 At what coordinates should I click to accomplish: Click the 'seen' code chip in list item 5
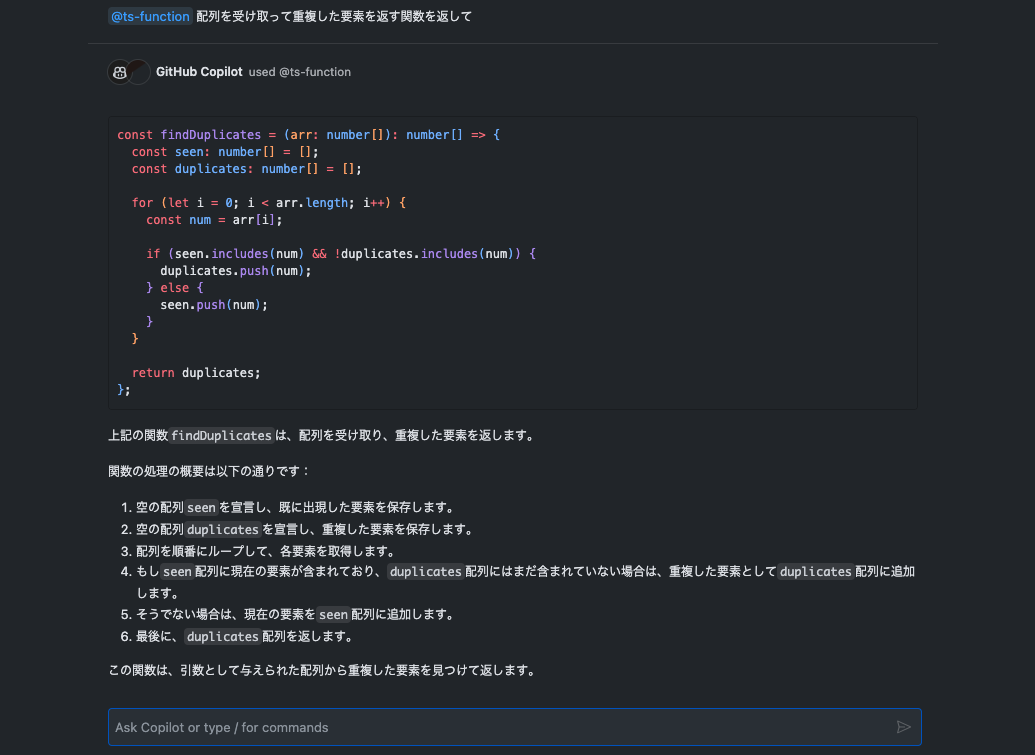pyautogui.click(x=333, y=615)
